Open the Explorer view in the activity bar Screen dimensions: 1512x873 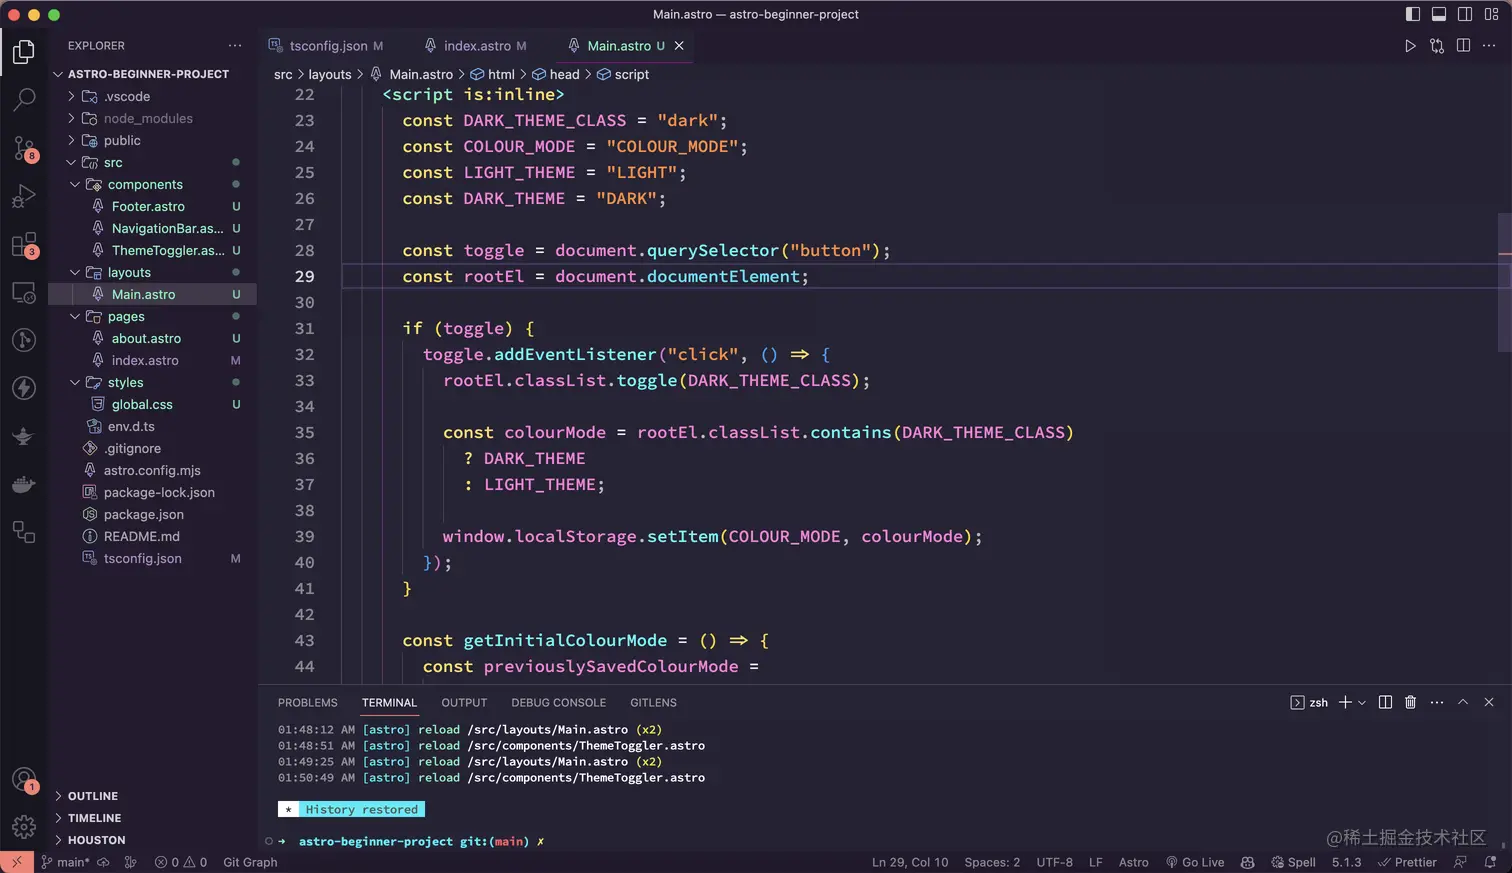click(x=24, y=51)
